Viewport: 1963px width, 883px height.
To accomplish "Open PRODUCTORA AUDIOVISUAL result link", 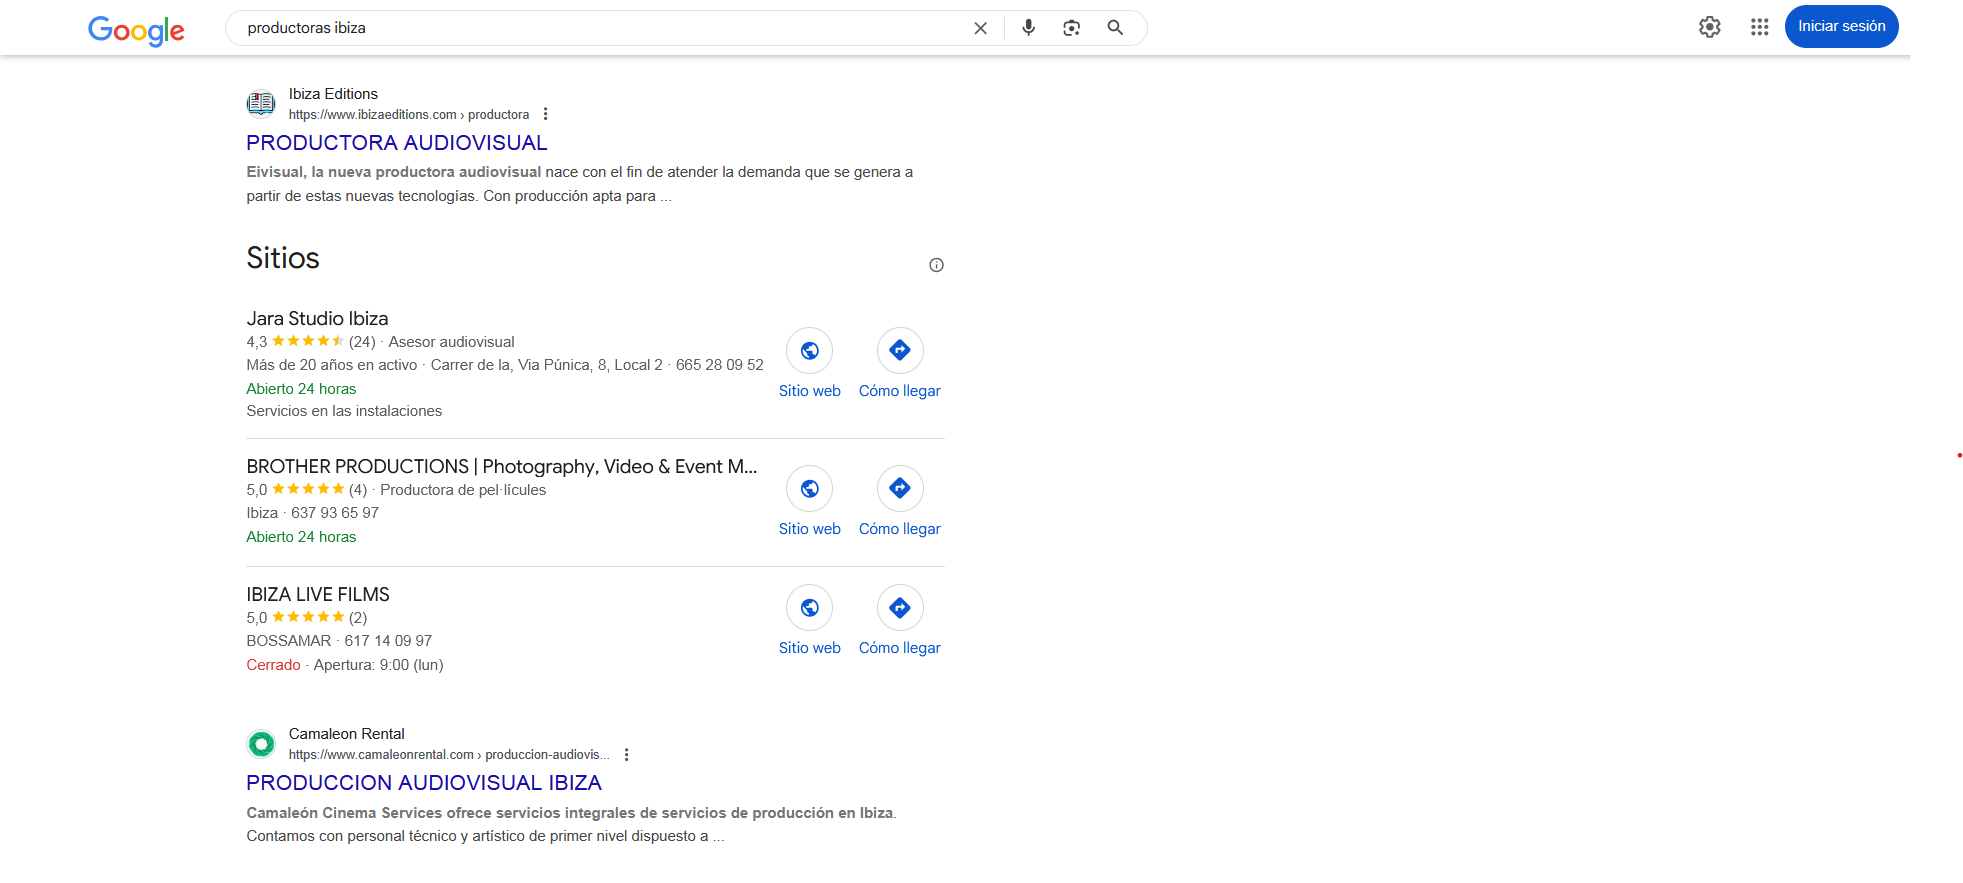I will (396, 143).
